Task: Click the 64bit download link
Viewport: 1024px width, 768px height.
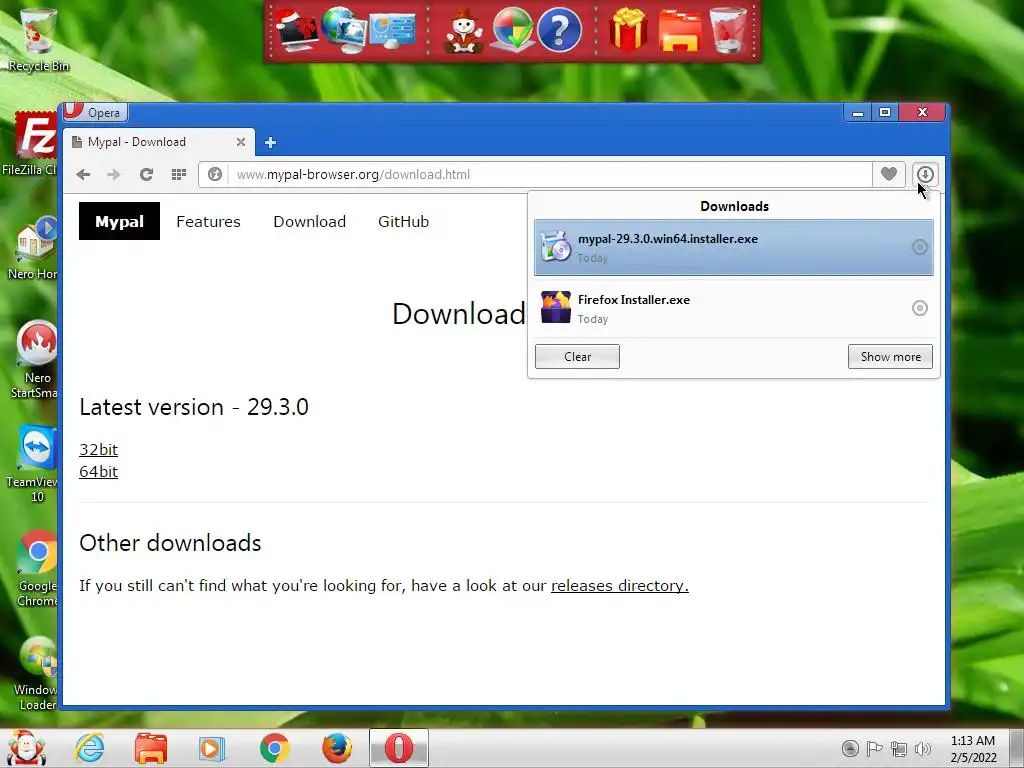Action: [99, 472]
